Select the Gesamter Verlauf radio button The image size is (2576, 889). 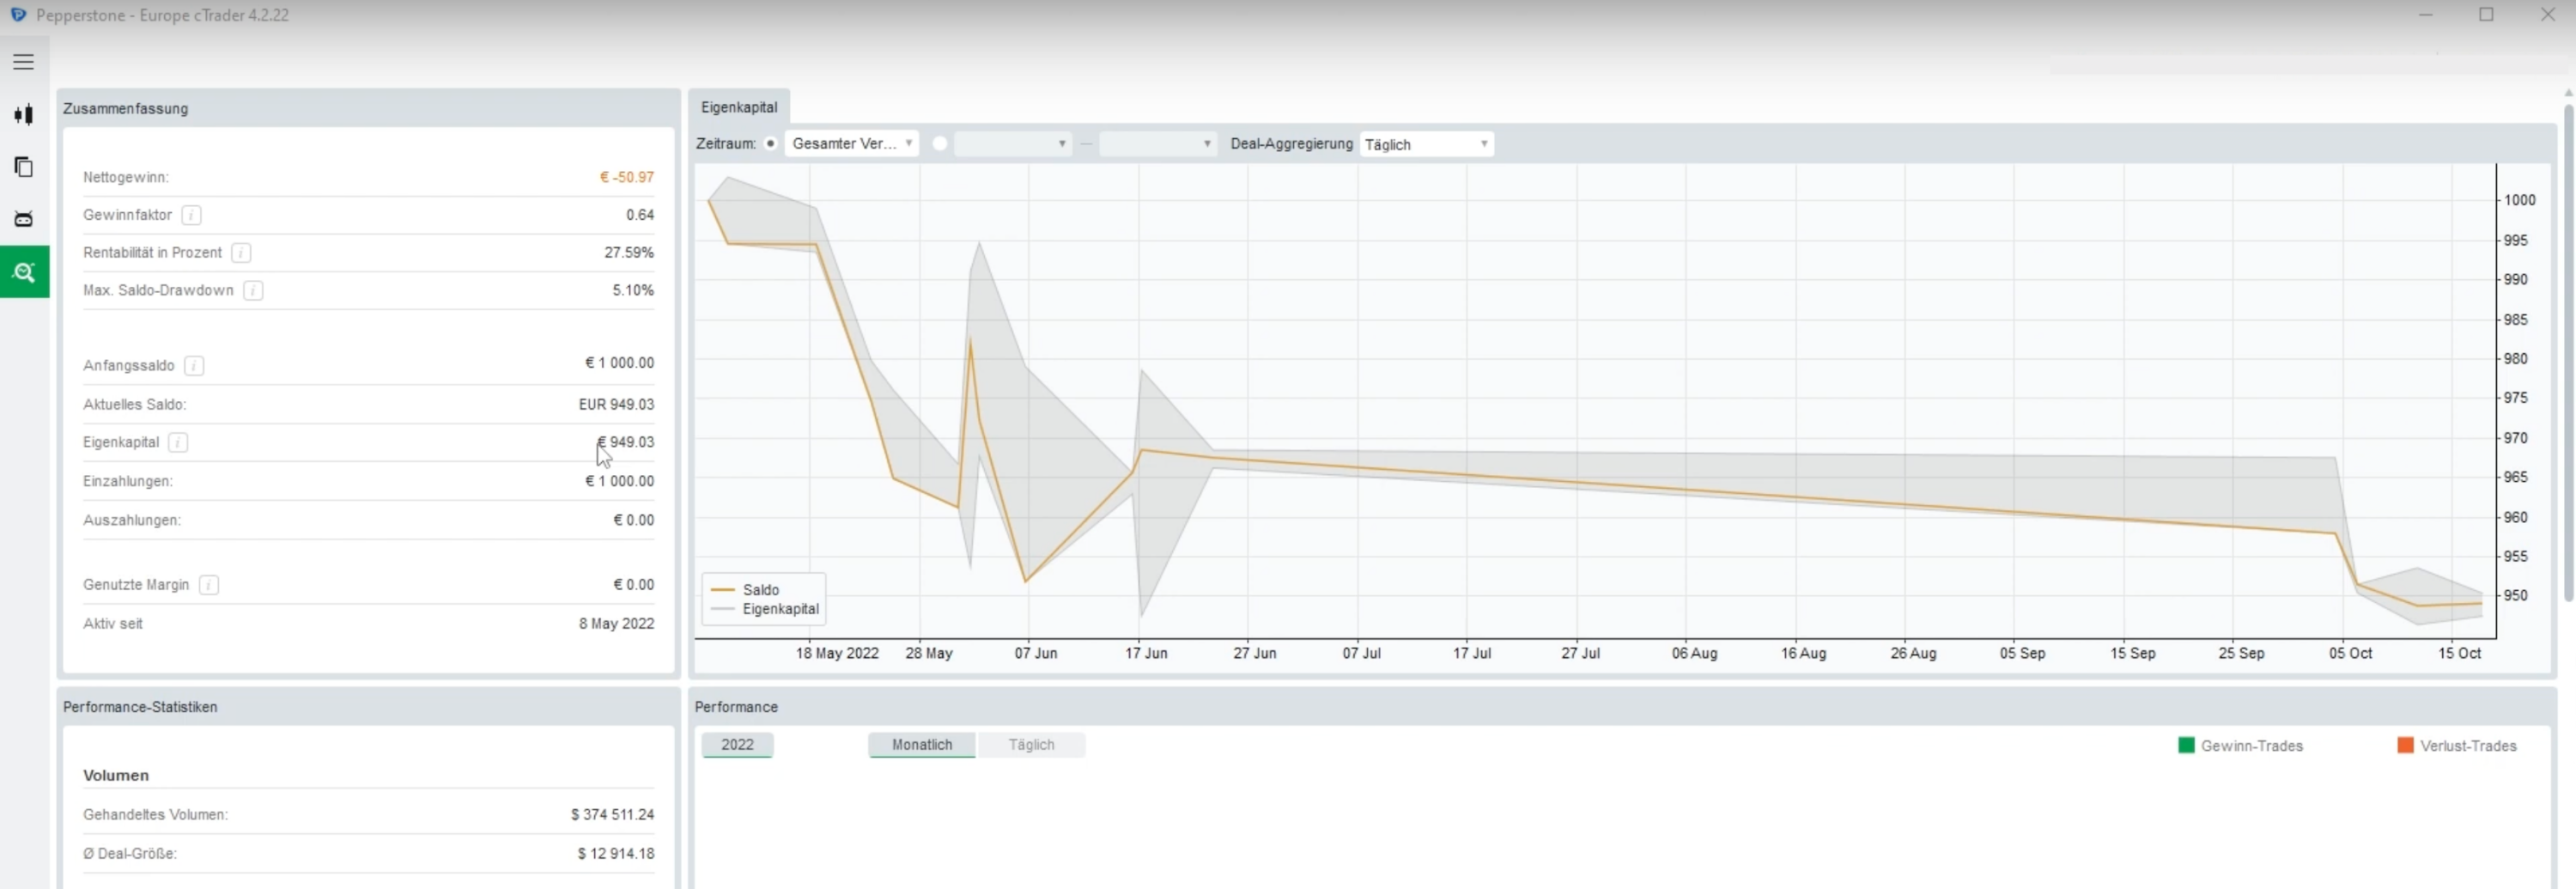(x=770, y=144)
